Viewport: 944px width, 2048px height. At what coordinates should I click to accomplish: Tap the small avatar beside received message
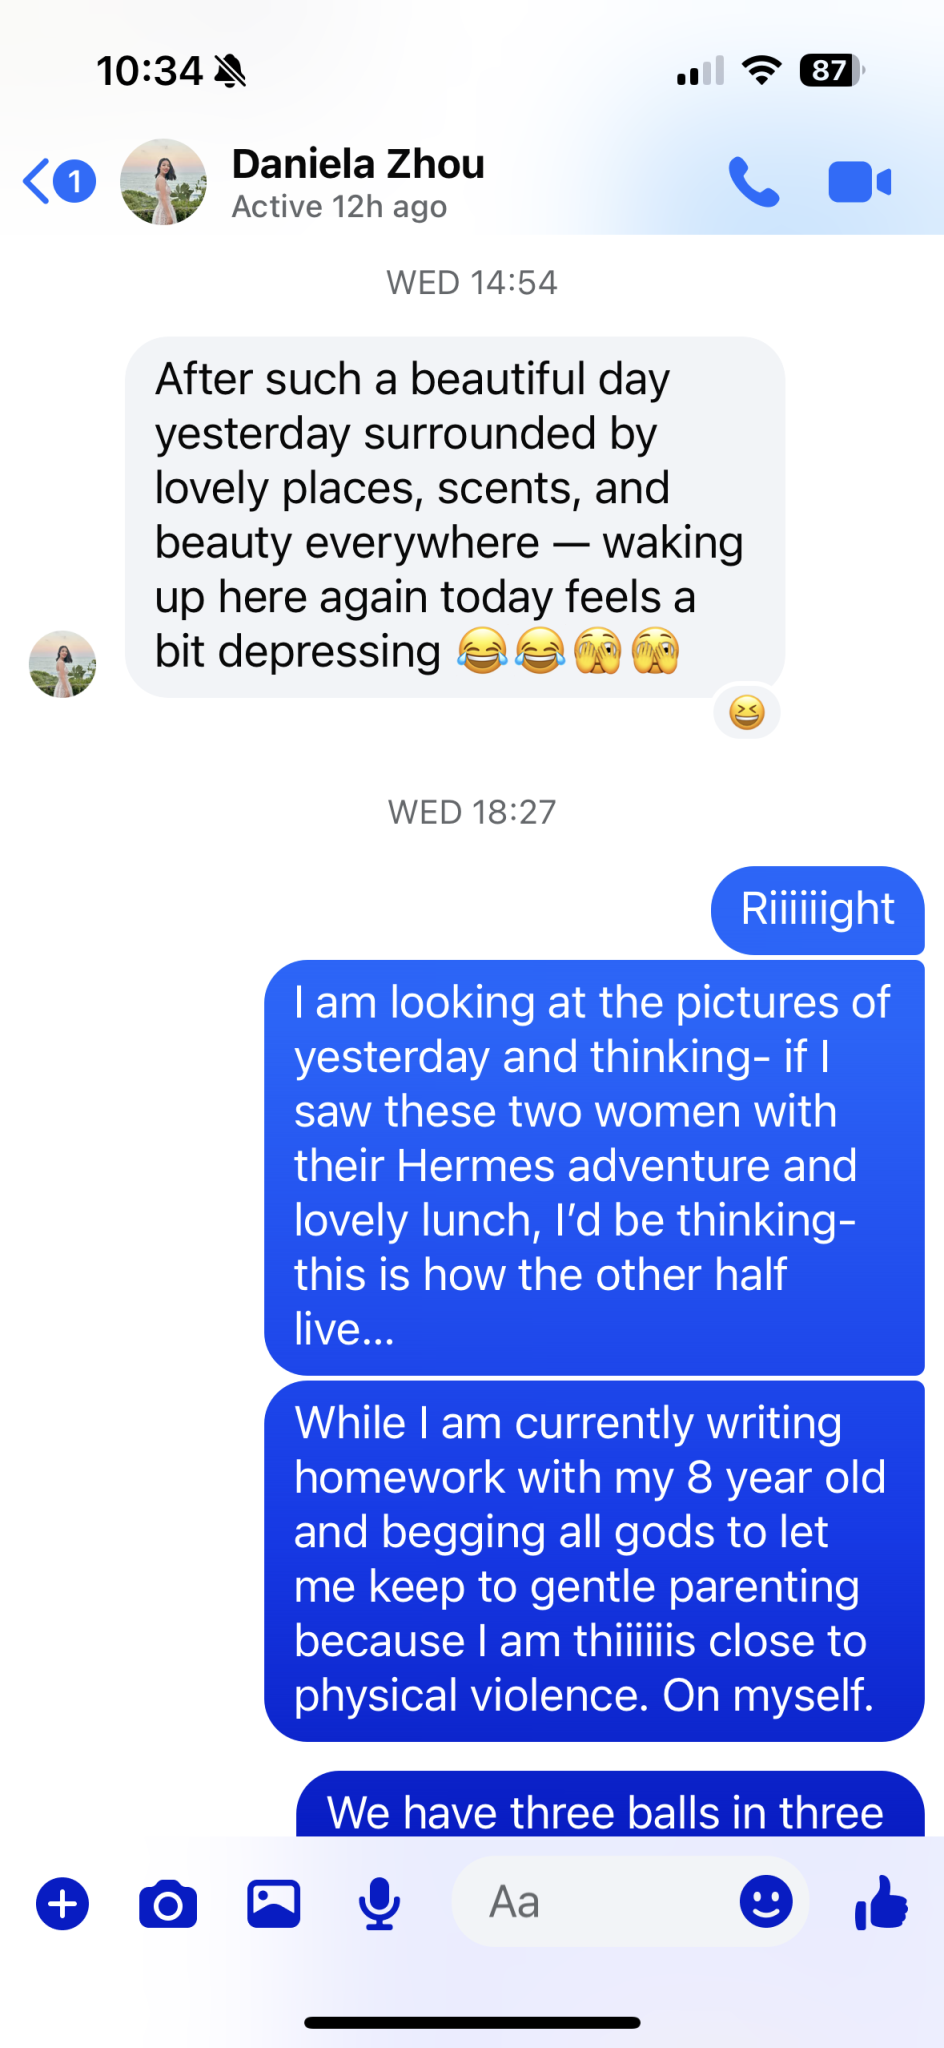tap(62, 664)
